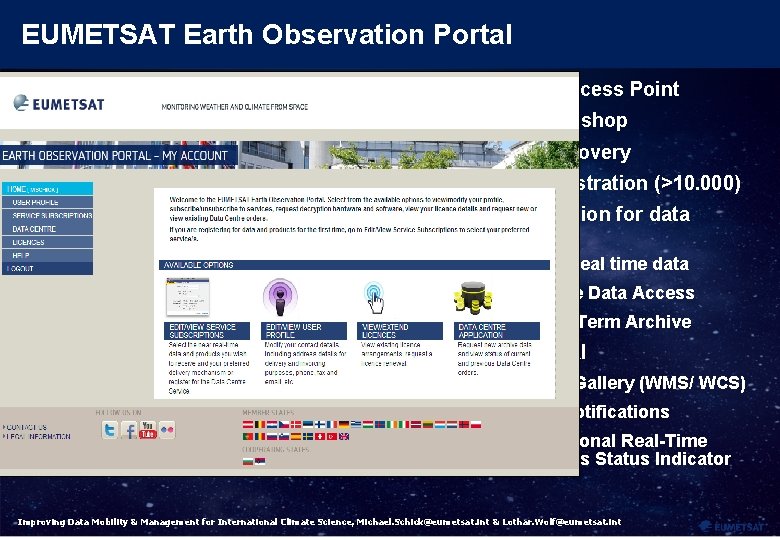Click the Denmark flag
The height and width of the screenshot is (540, 780).
pos(296,425)
